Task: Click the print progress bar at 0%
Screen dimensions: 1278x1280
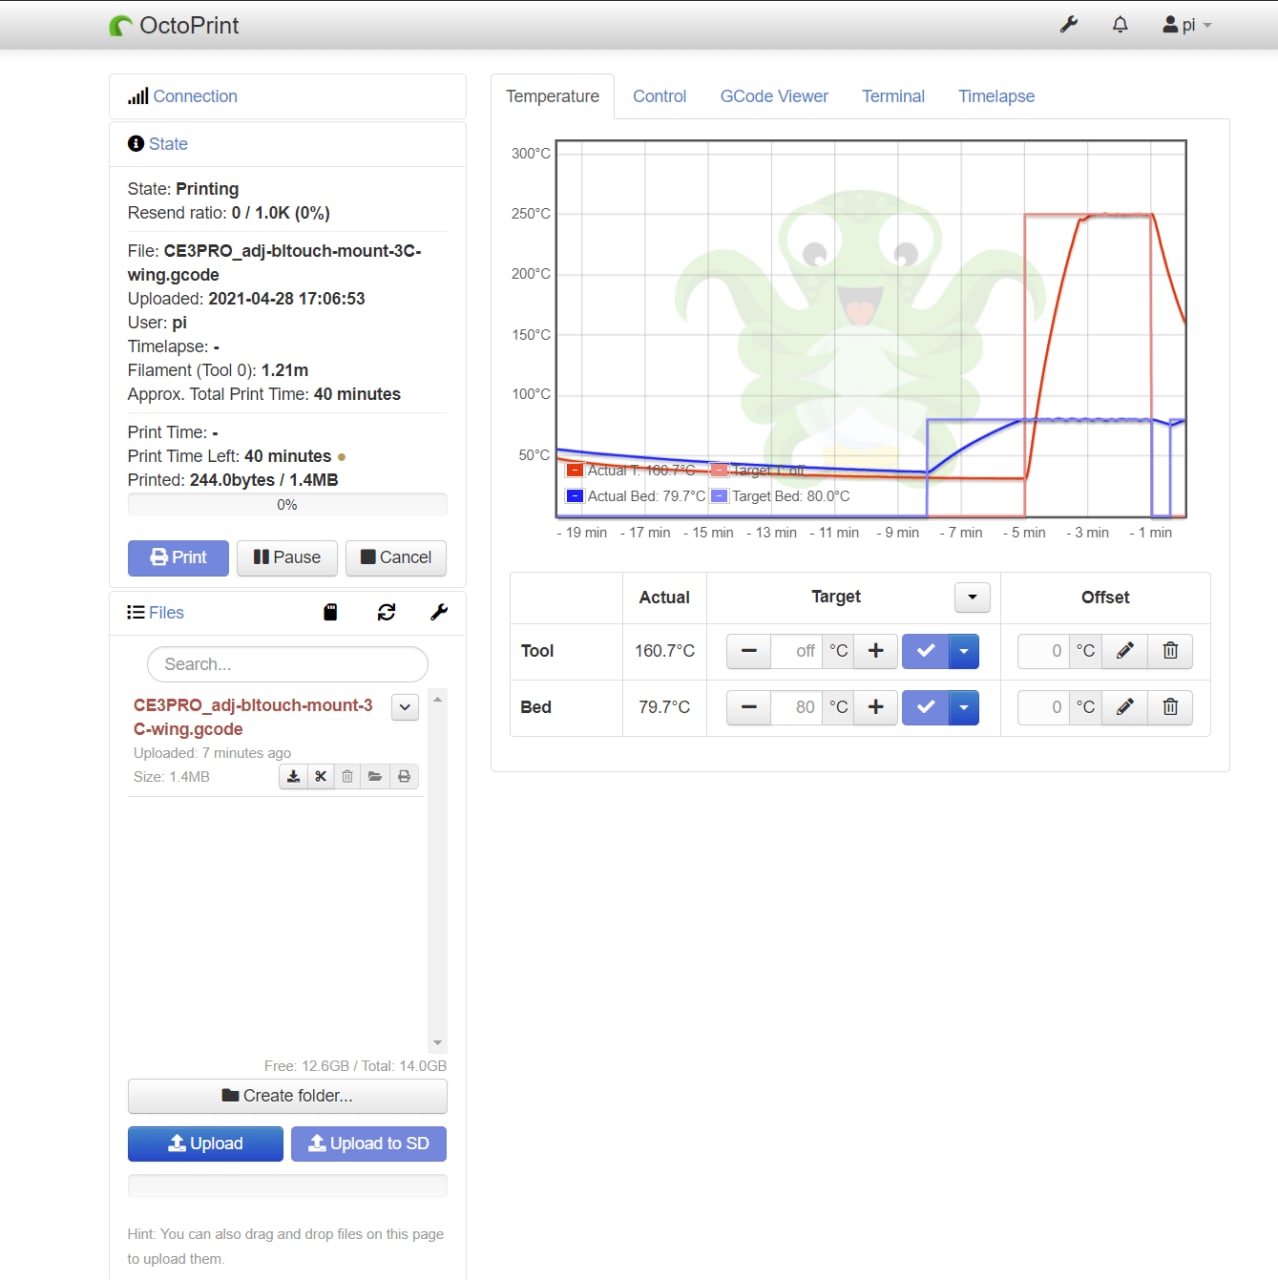Action: coord(287,505)
